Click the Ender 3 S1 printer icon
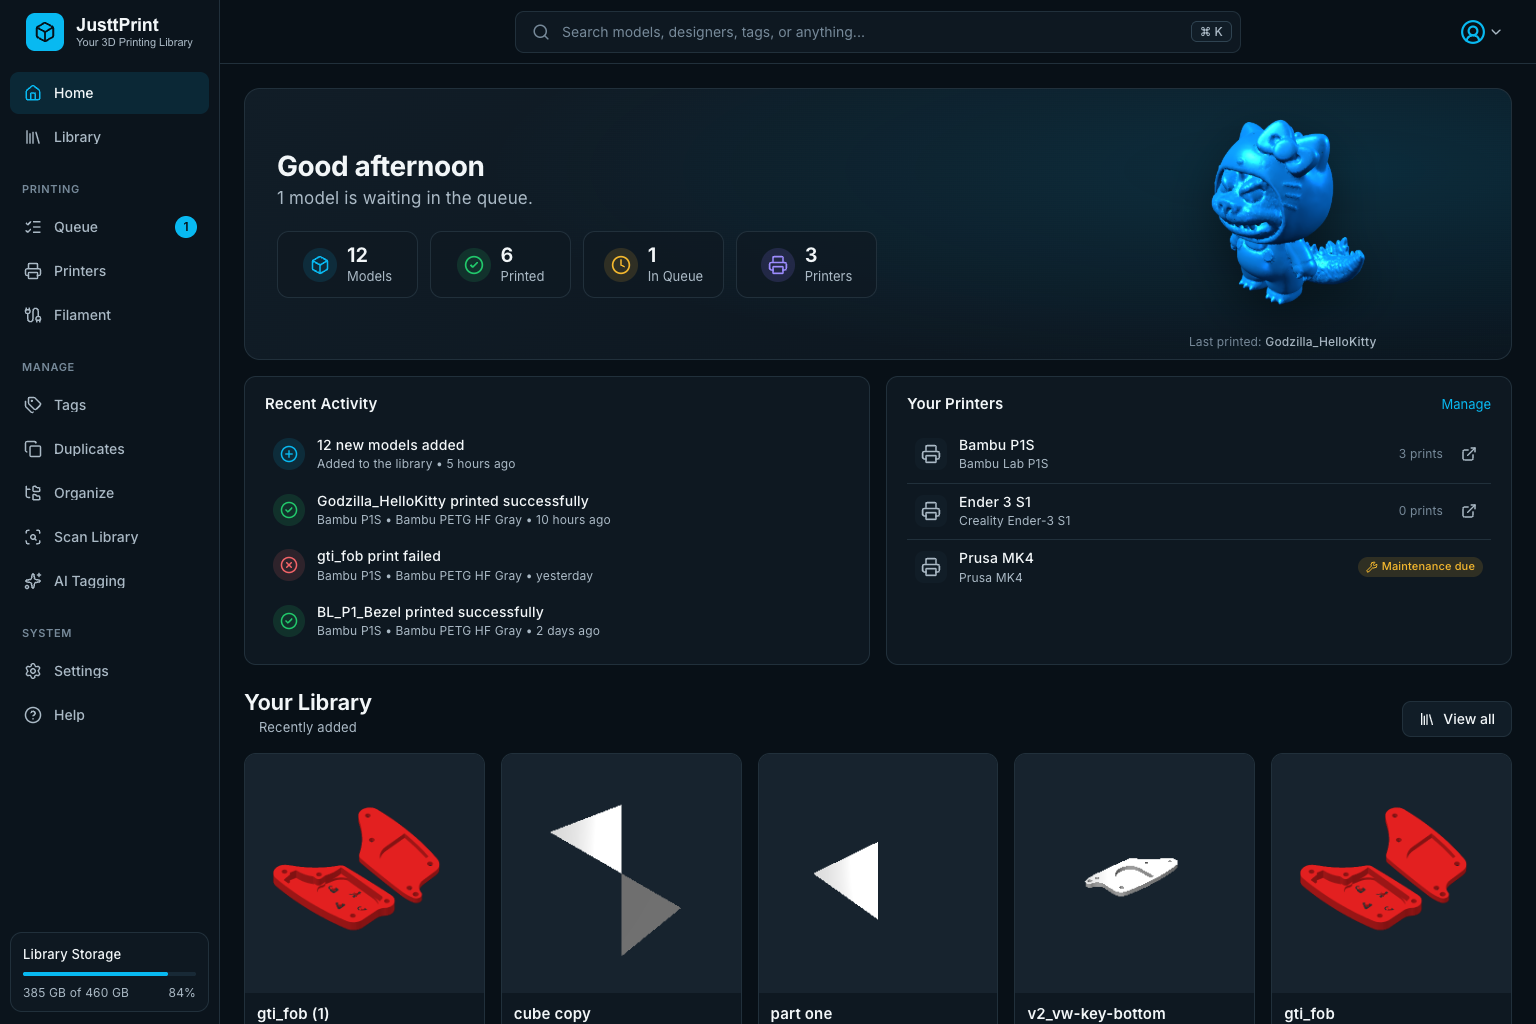 (x=931, y=511)
